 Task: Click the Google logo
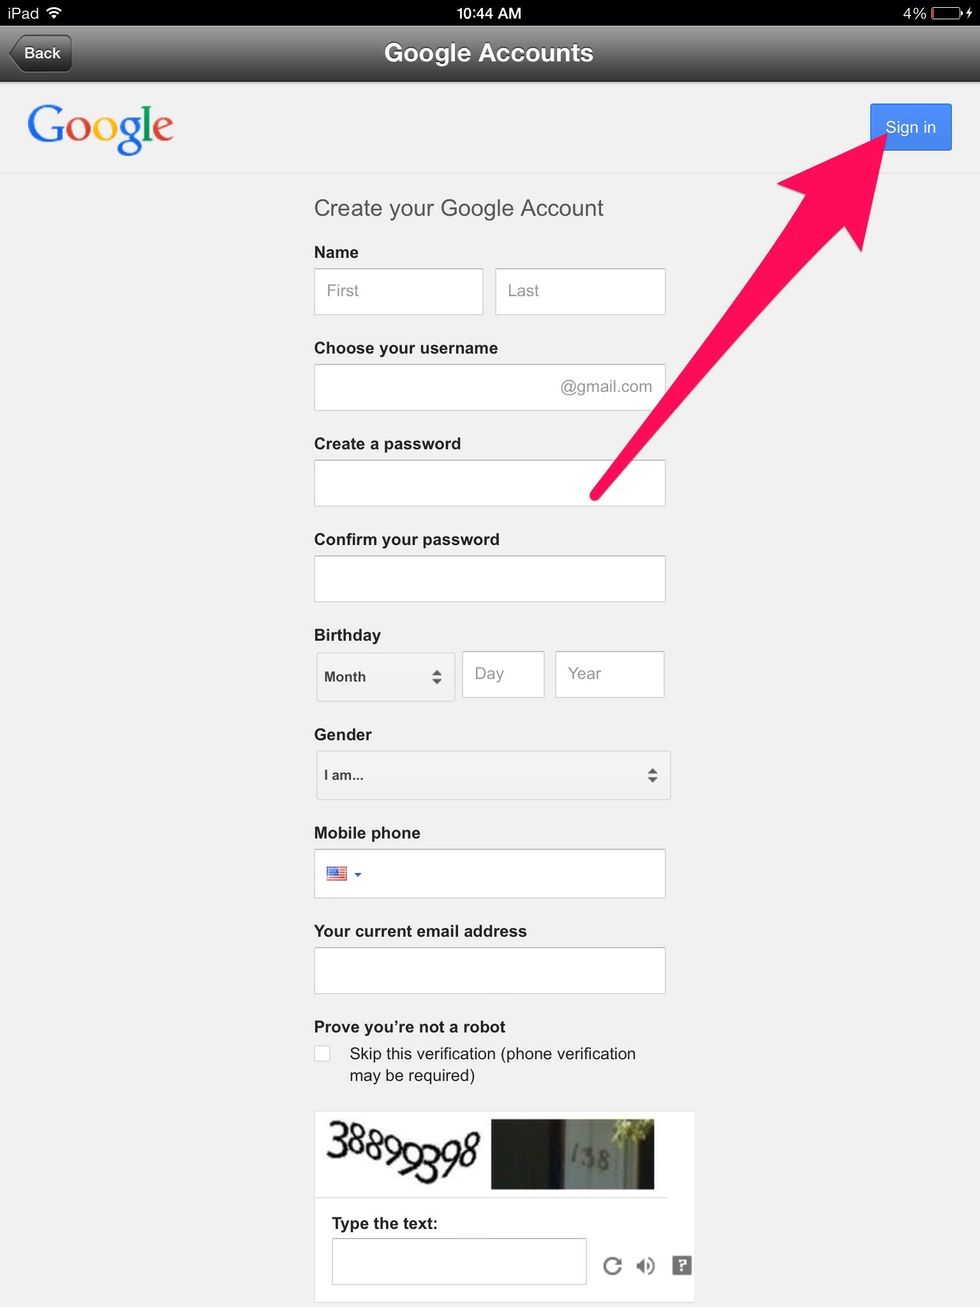click(100, 129)
